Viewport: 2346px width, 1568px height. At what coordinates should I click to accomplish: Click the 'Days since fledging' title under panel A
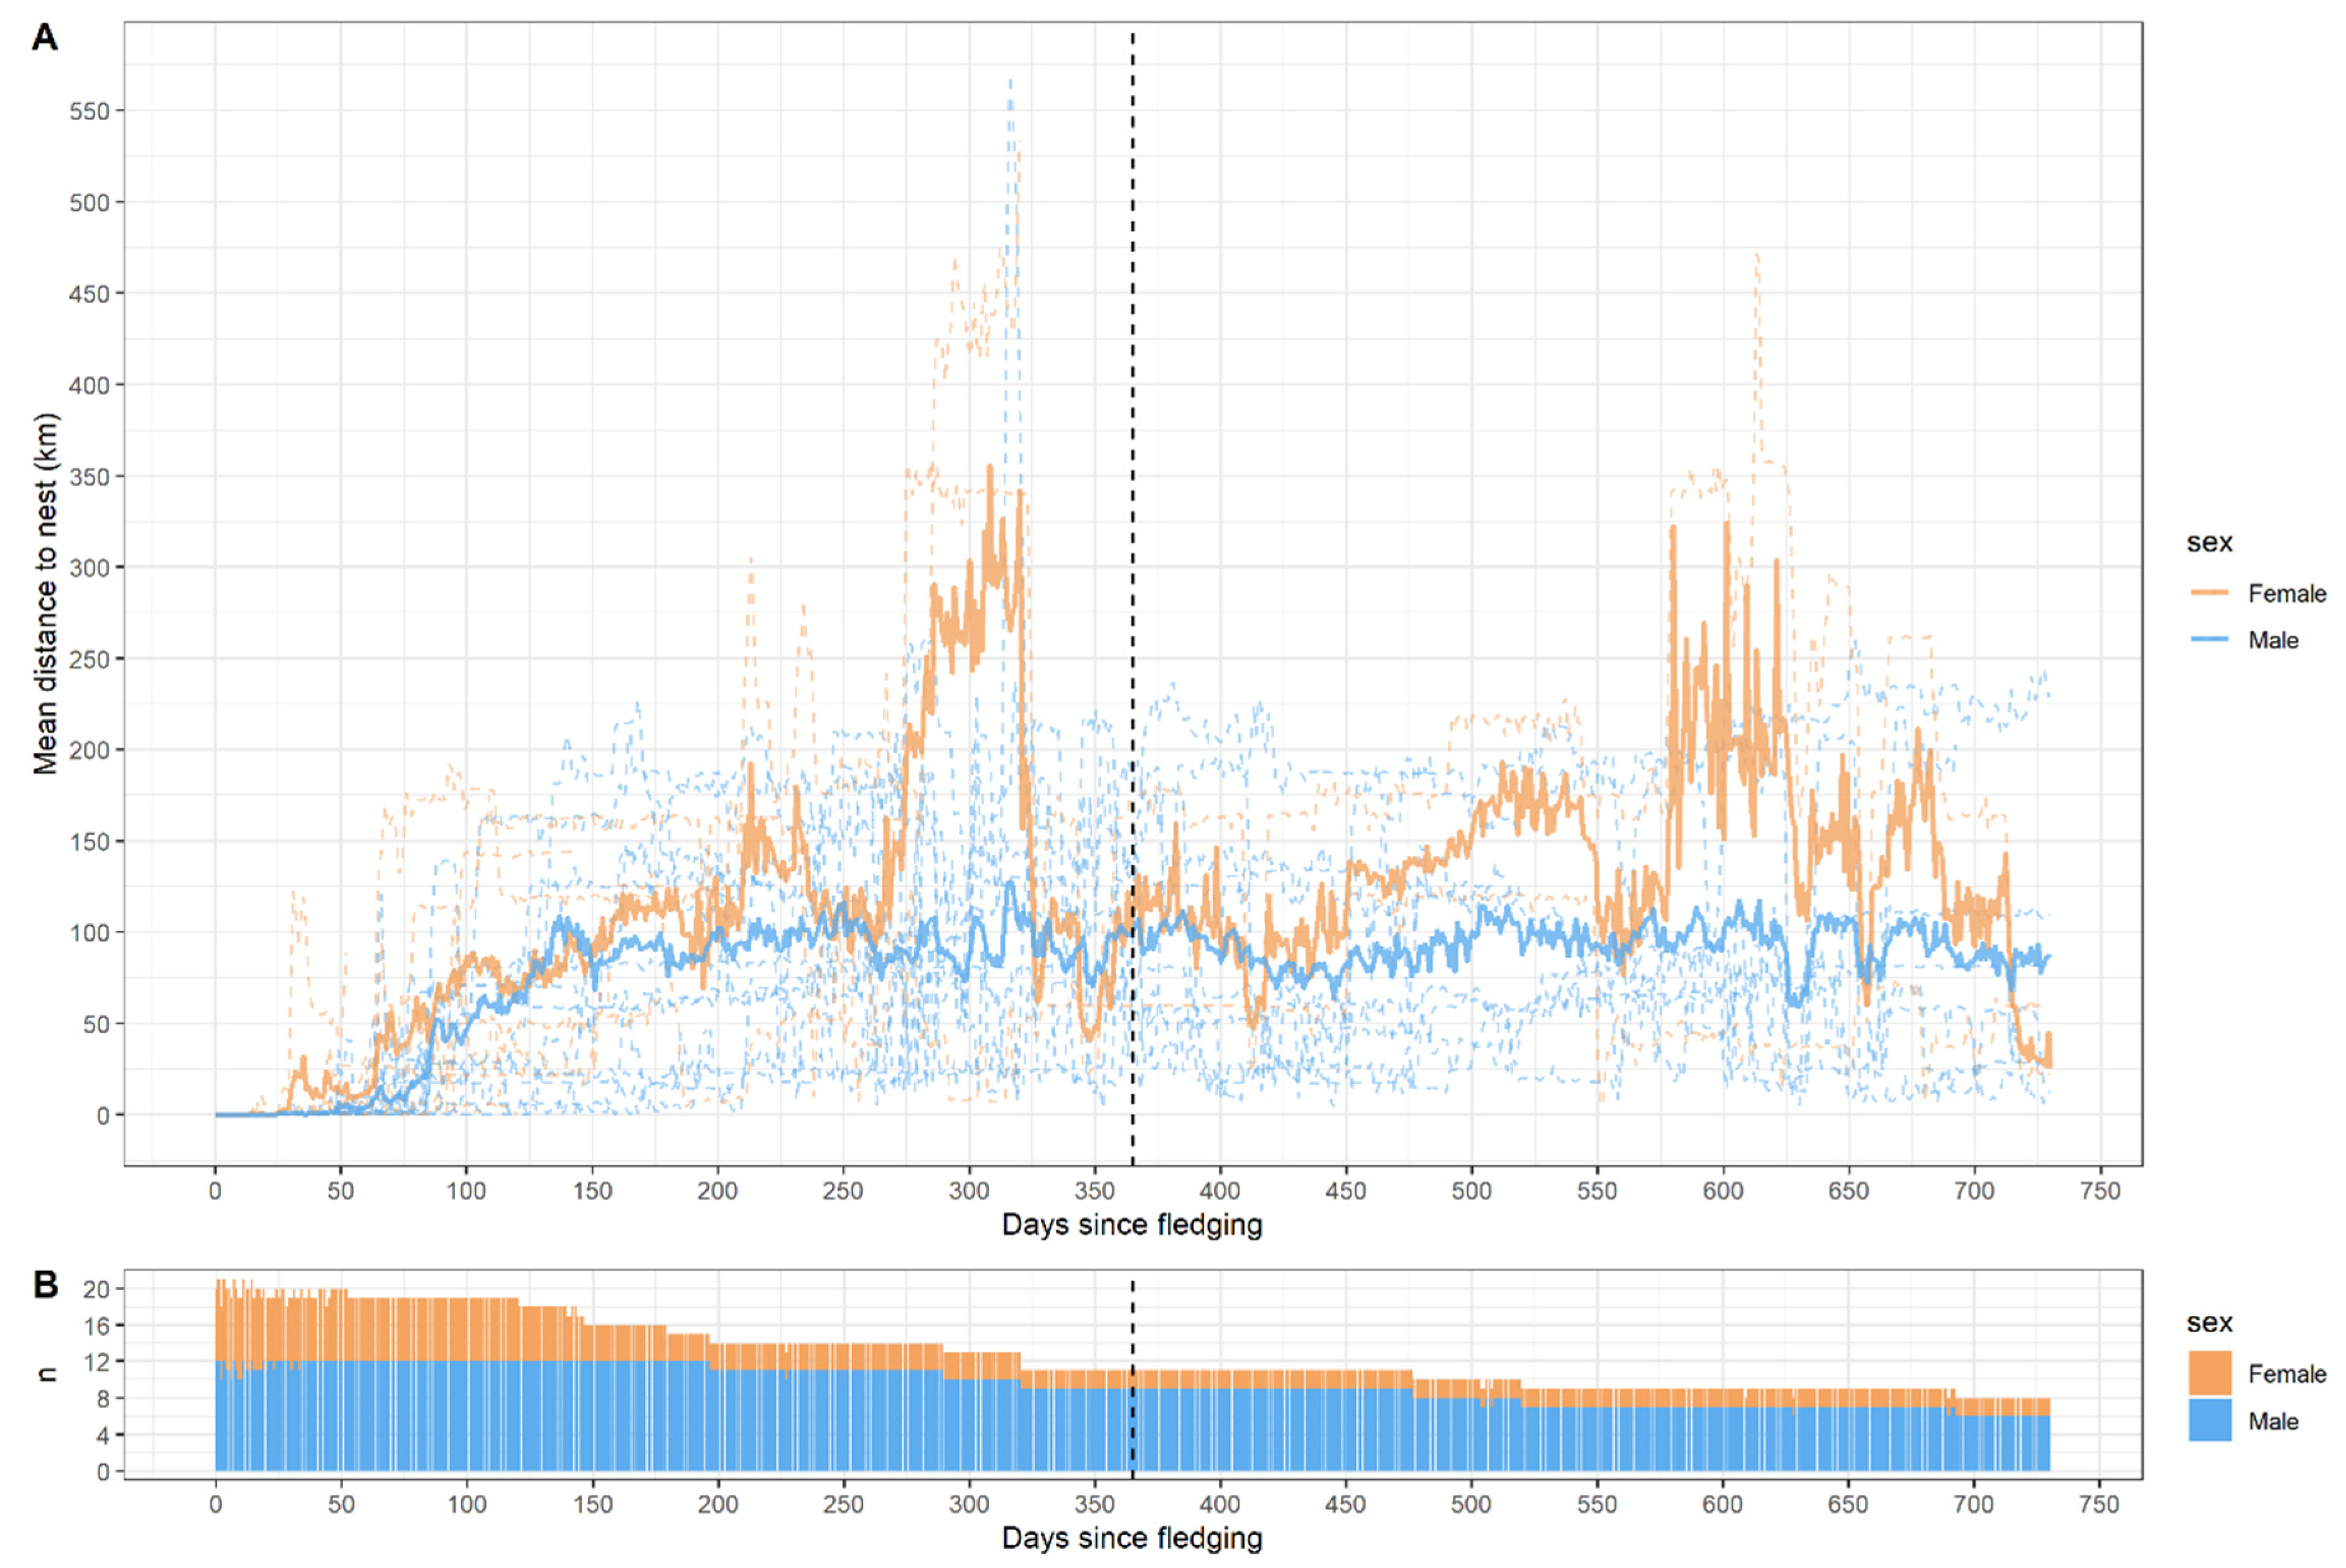coord(1131,1225)
